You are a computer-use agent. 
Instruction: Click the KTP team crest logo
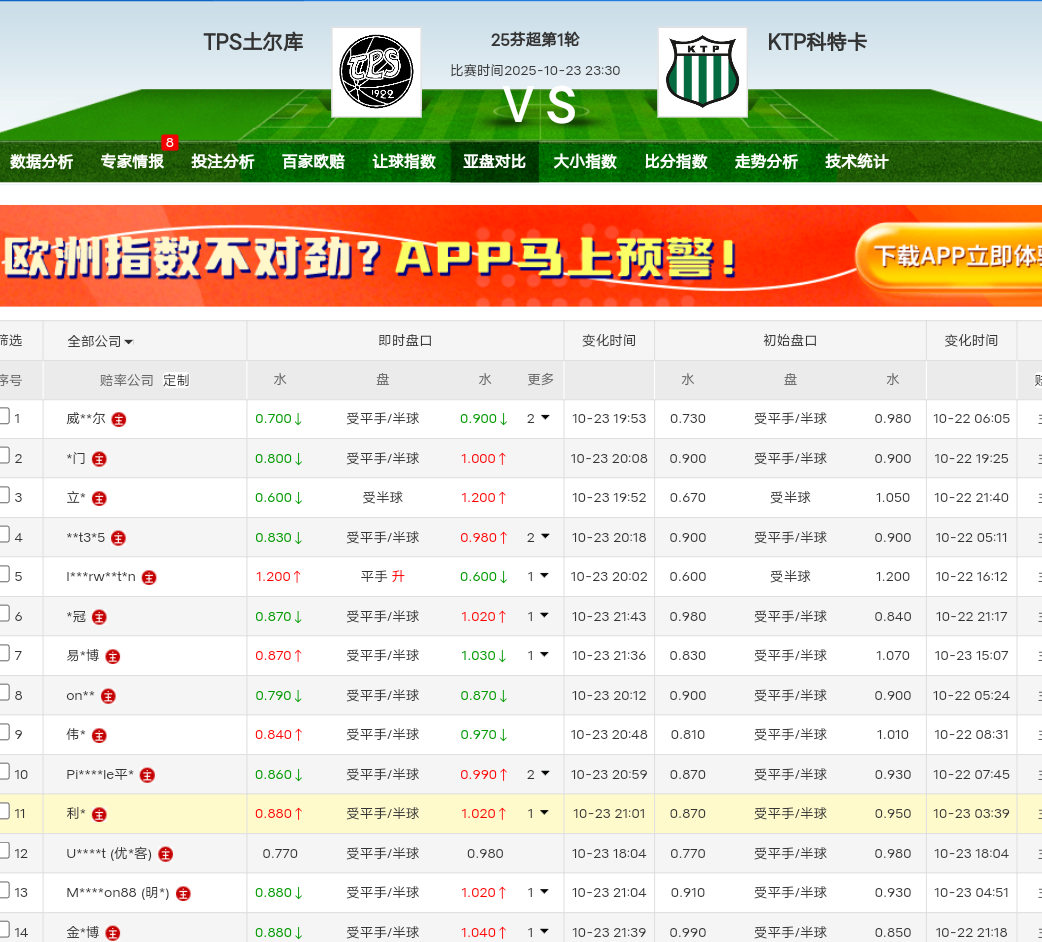click(x=702, y=72)
